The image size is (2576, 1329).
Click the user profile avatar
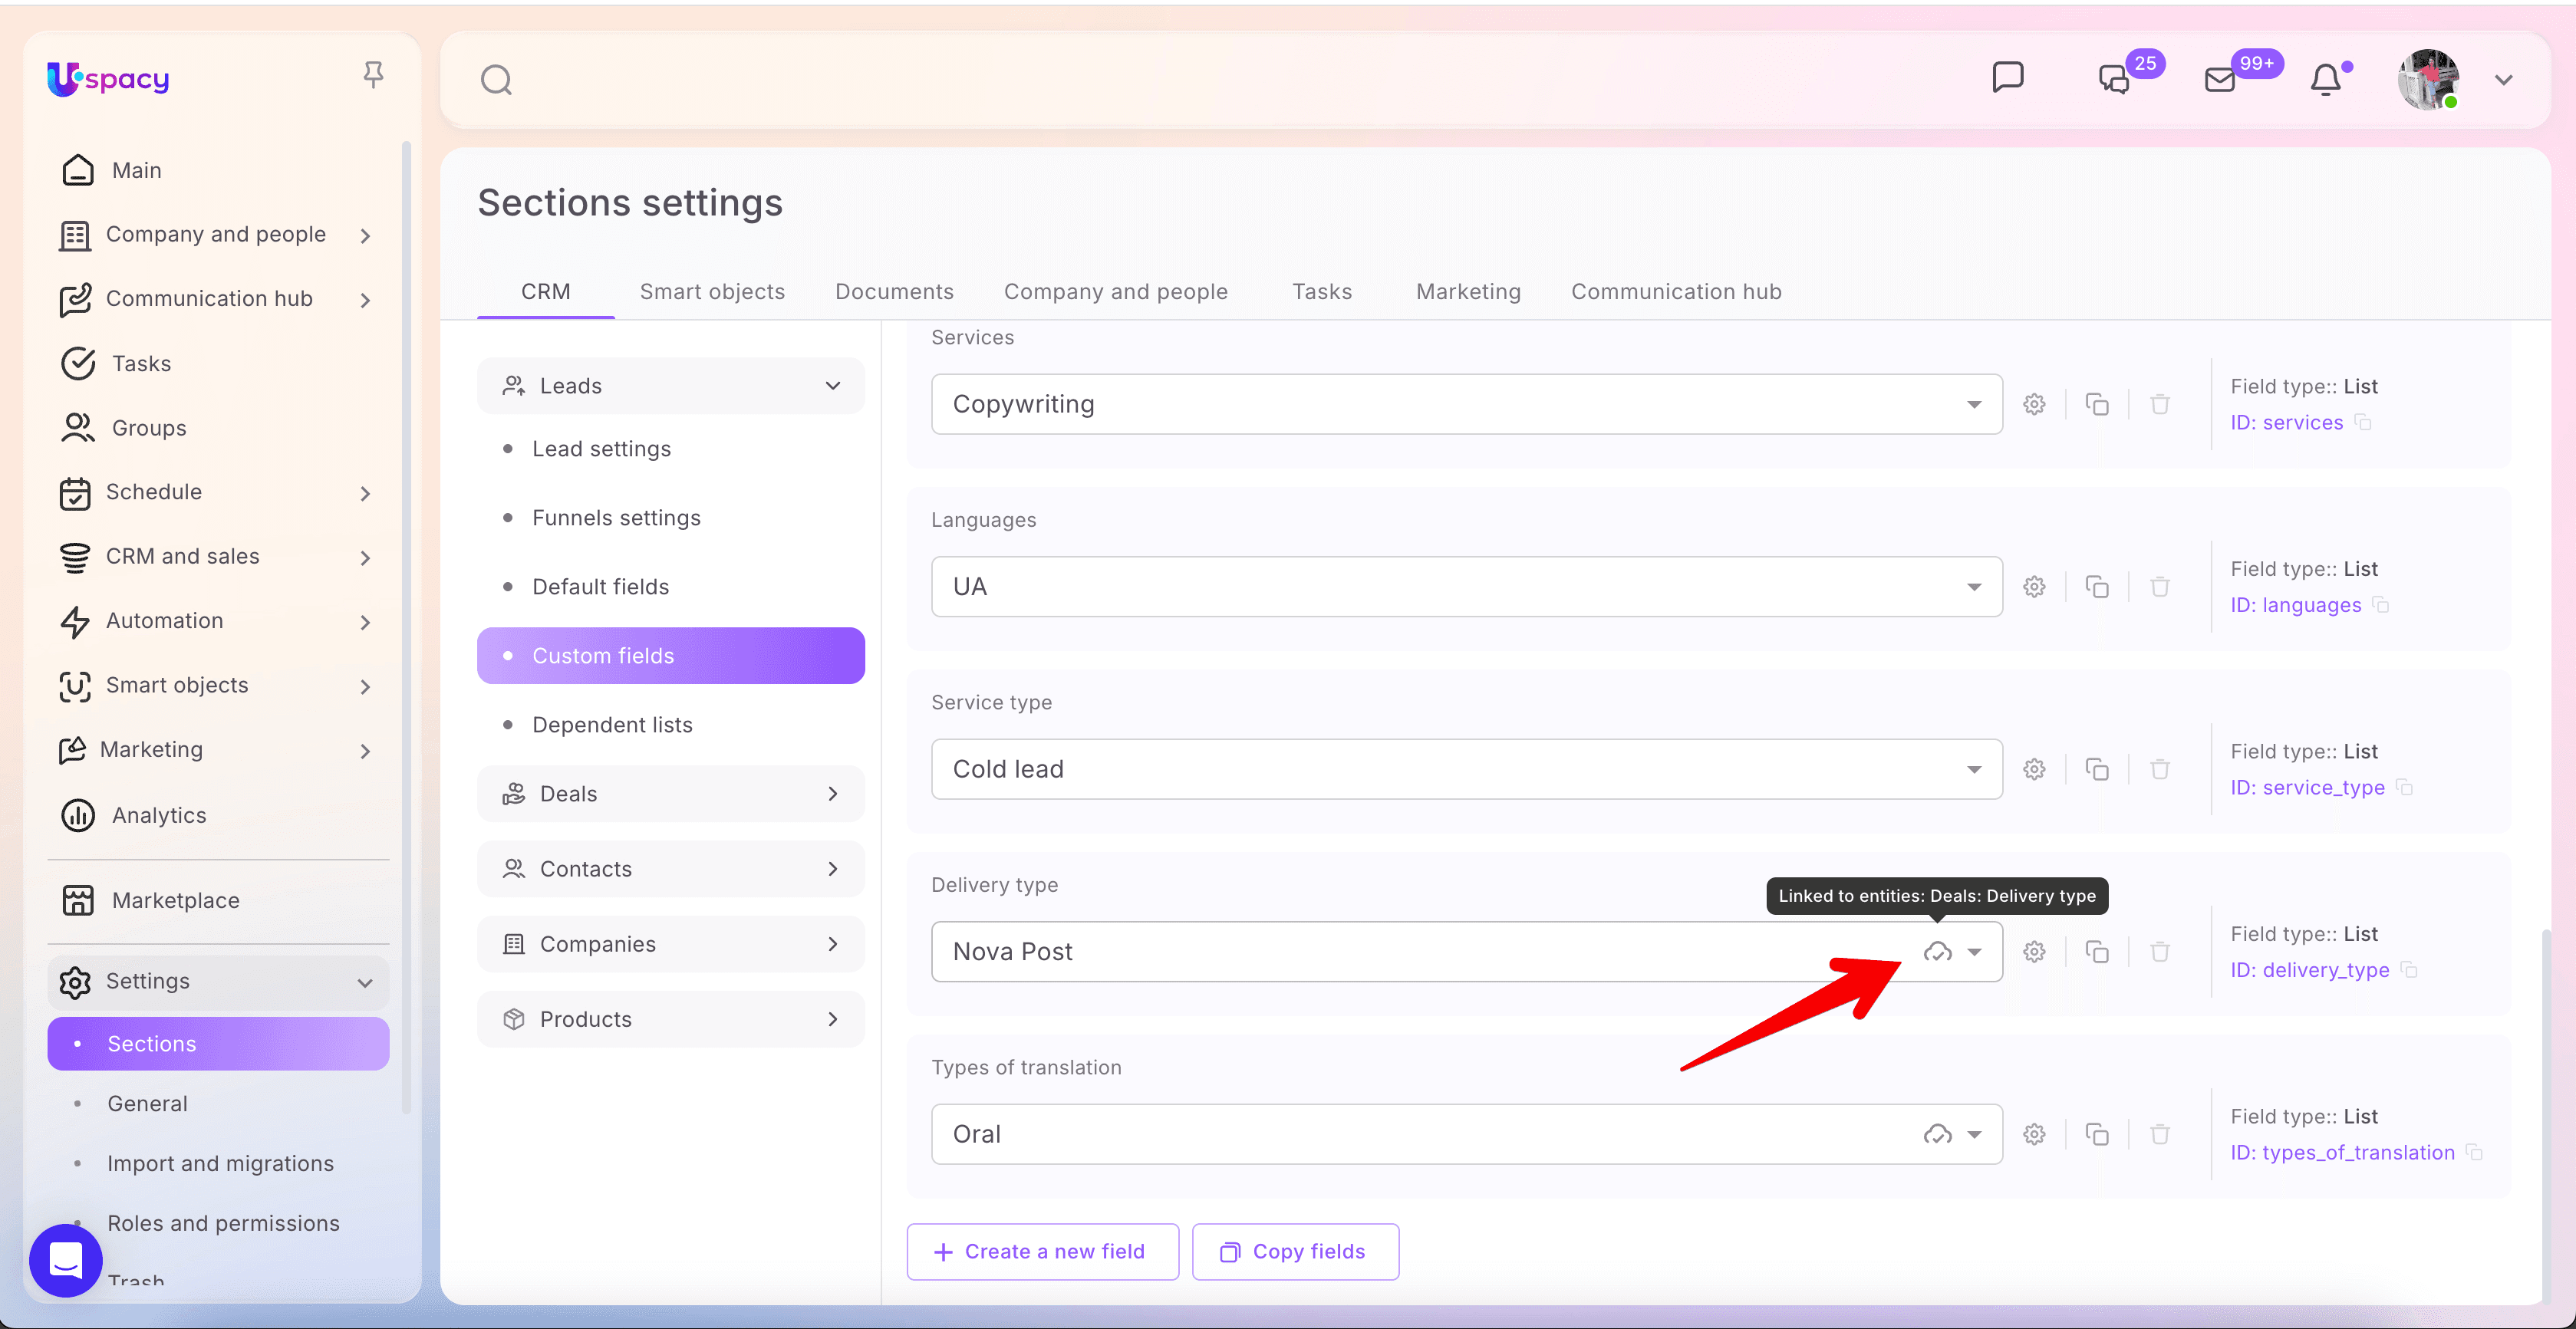(2427, 79)
